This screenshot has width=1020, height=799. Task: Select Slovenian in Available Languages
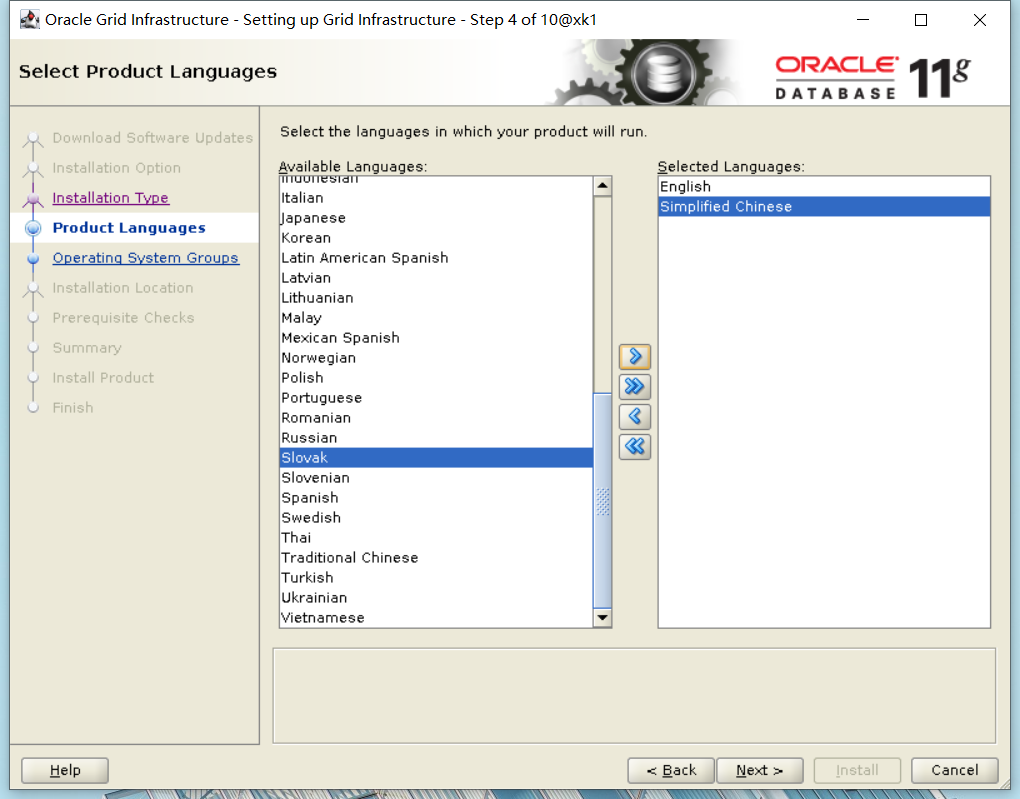436,478
